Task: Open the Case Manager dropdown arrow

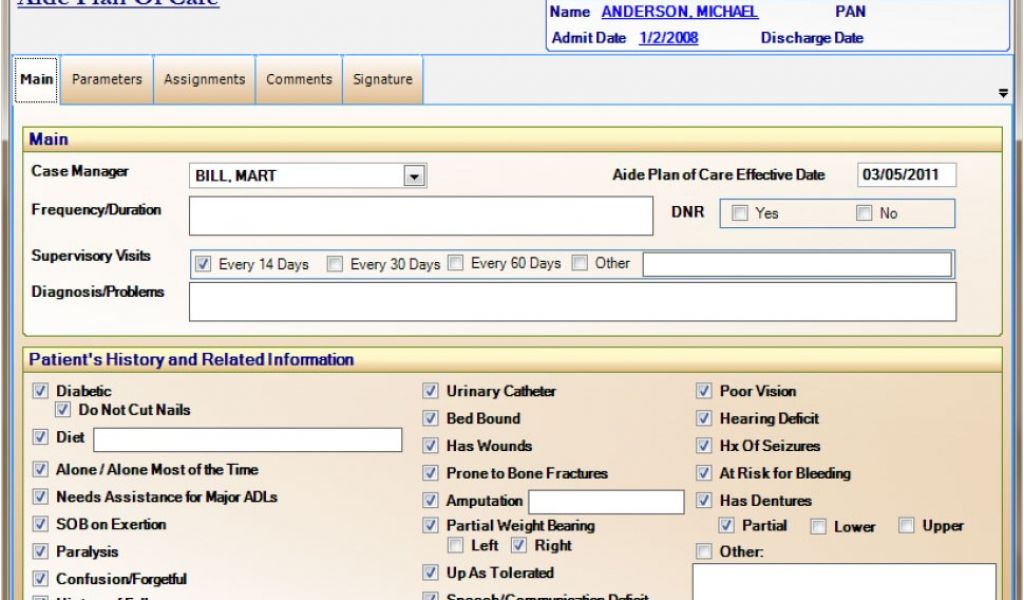Action: pyautogui.click(x=414, y=176)
